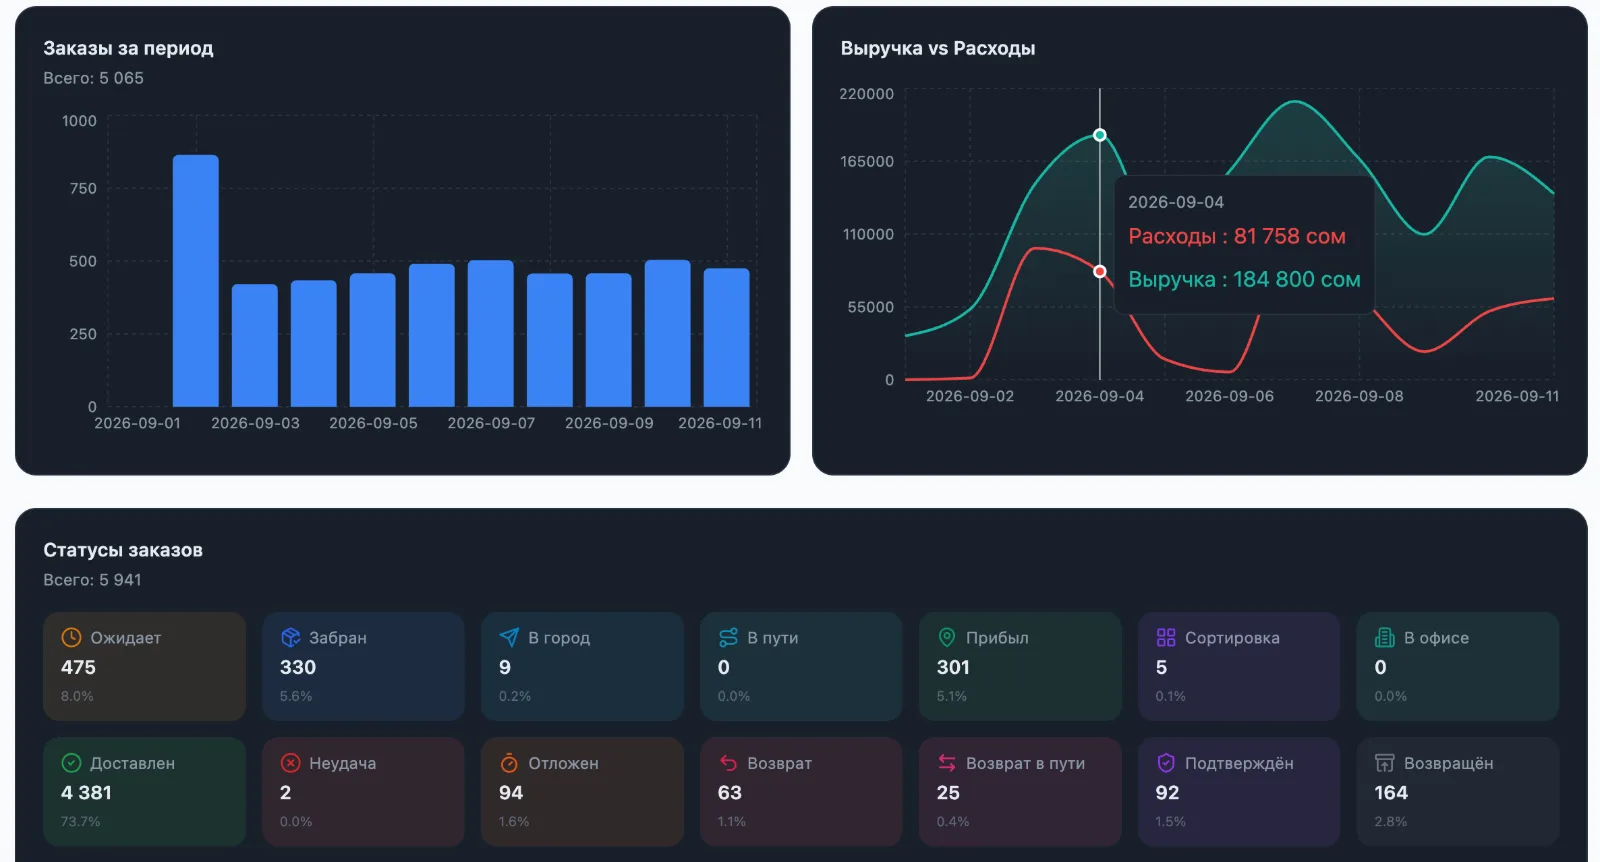Click the Возврат в пути count 25
The height and width of the screenshot is (862, 1600).
(x=948, y=792)
